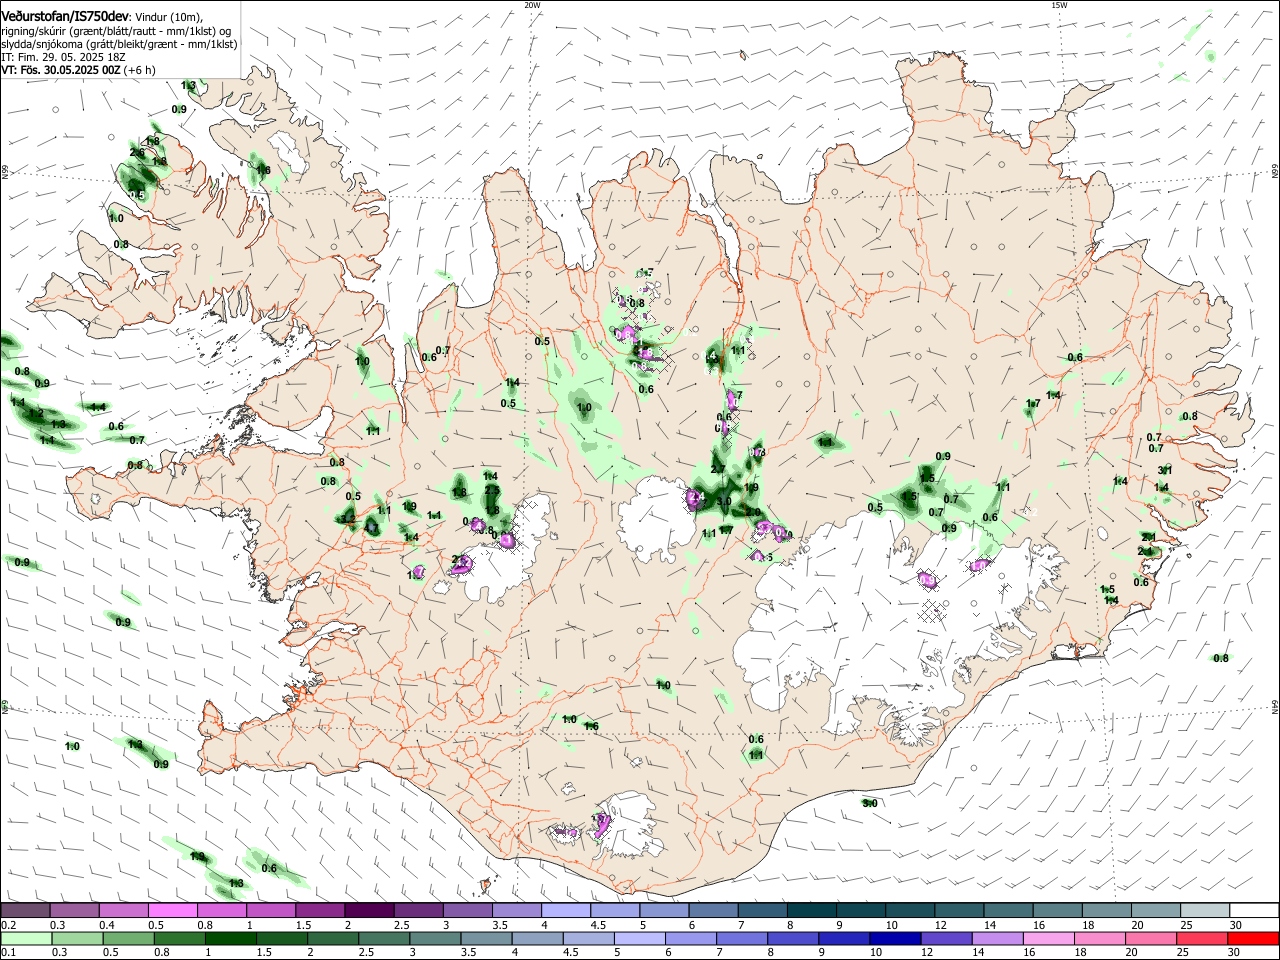Click the 20W longitude label
Image resolution: width=1280 pixels, height=960 pixels.
click(532, 5)
